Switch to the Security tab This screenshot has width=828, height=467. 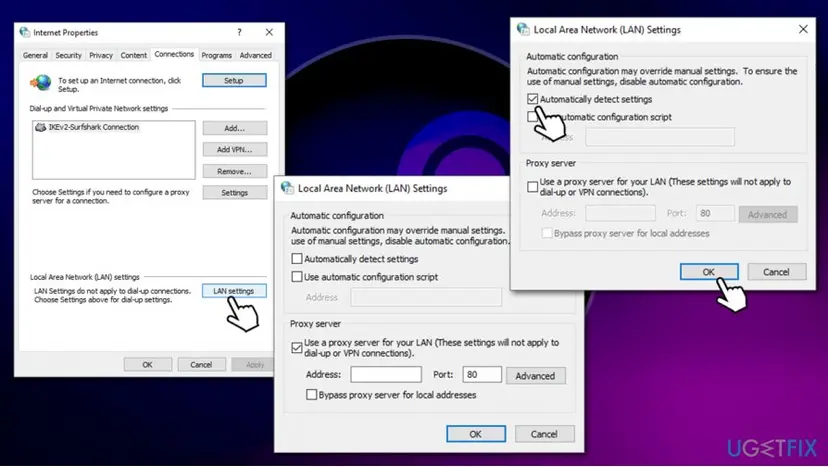[68, 55]
